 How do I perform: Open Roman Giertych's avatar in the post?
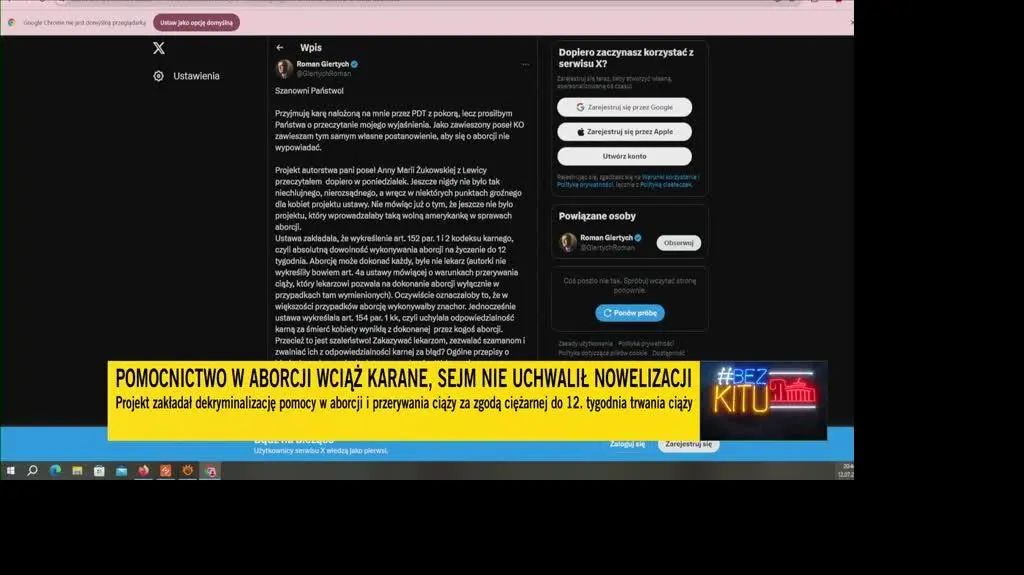pos(284,69)
